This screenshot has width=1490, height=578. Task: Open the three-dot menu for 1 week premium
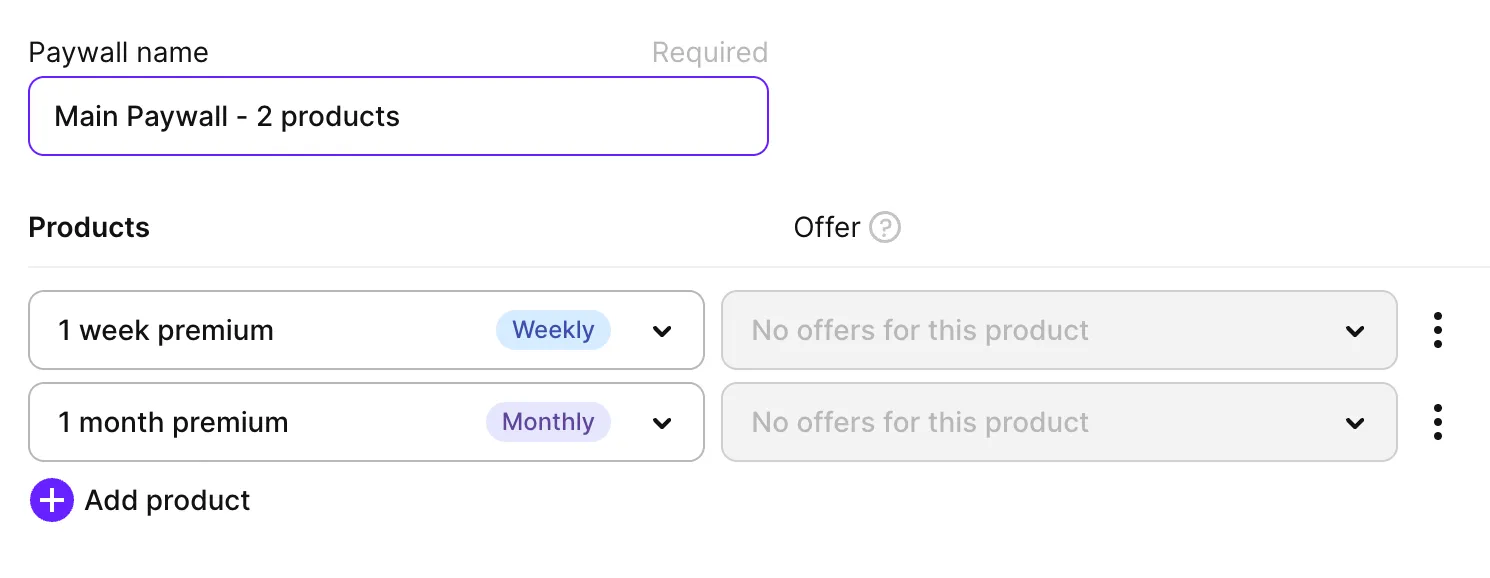[x=1437, y=330]
